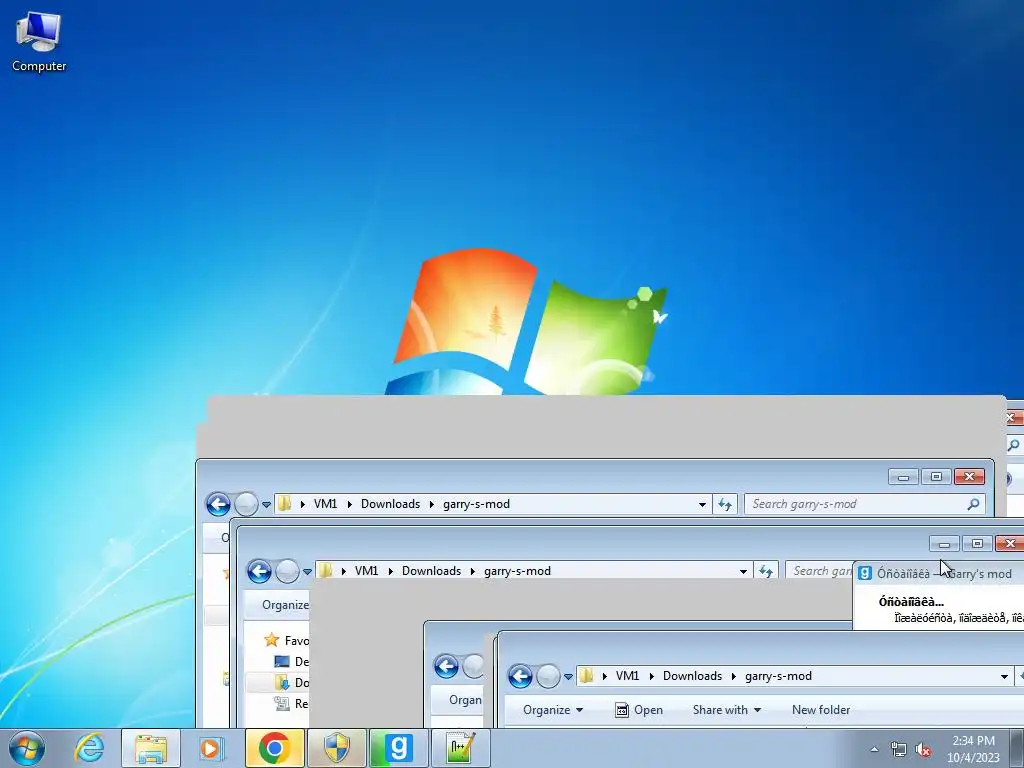The image size is (1024, 768).
Task: Maximize the rearmost Explorer window
Action: pos(936,477)
